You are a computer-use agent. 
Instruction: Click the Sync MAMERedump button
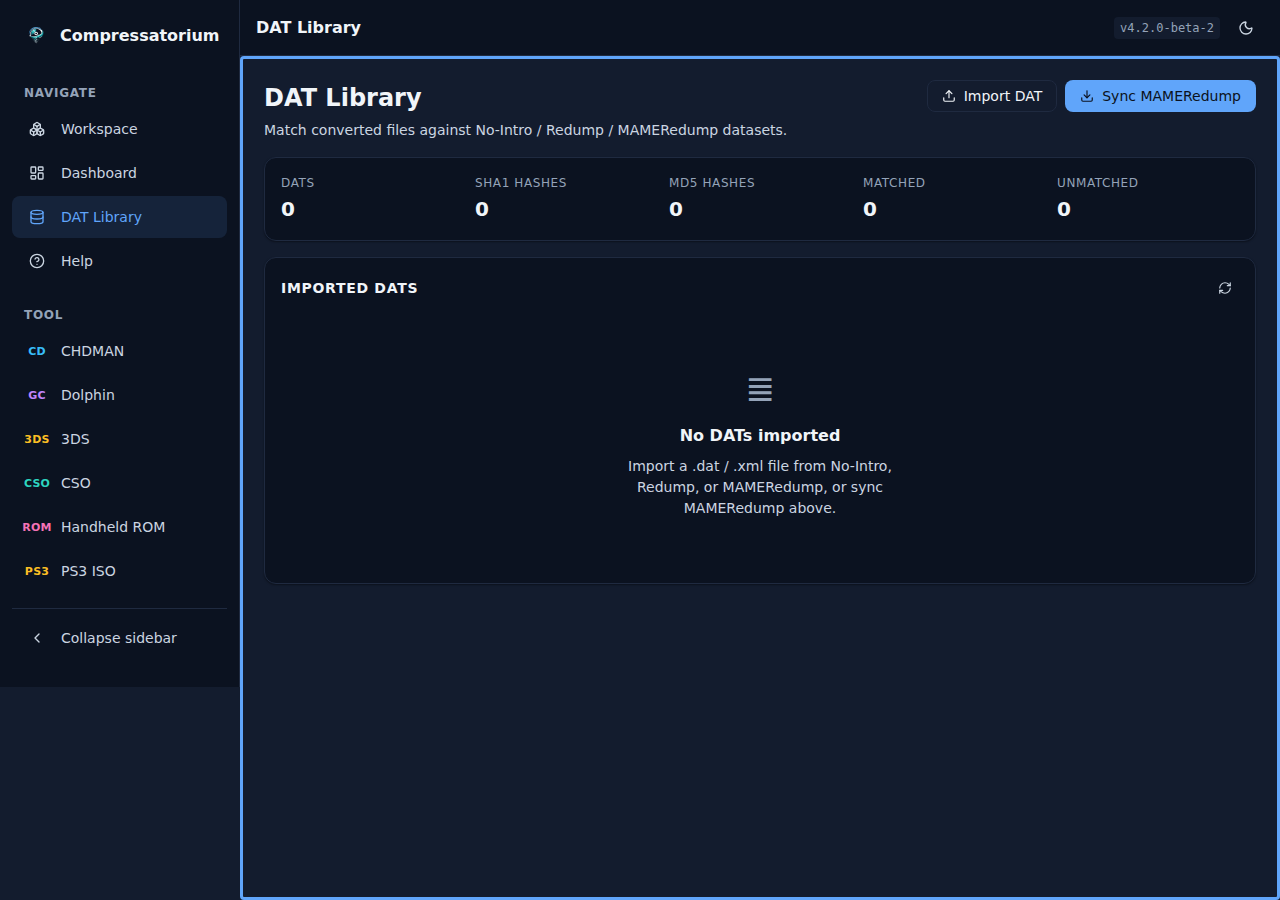[1160, 96]
